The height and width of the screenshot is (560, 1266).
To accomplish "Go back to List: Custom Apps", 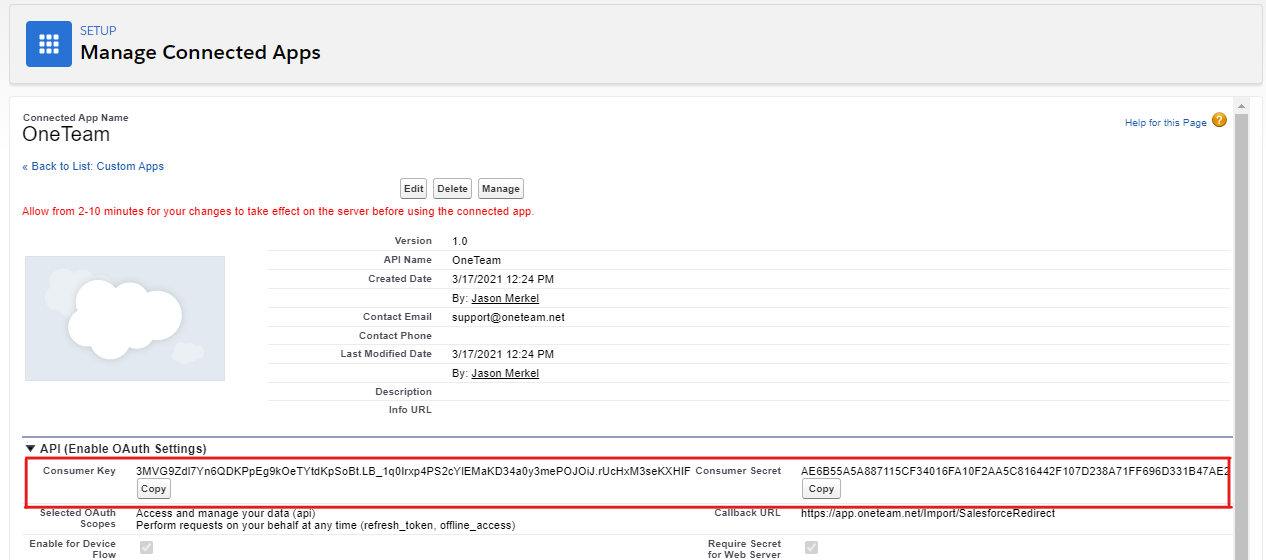I will [x=93, y=166].
